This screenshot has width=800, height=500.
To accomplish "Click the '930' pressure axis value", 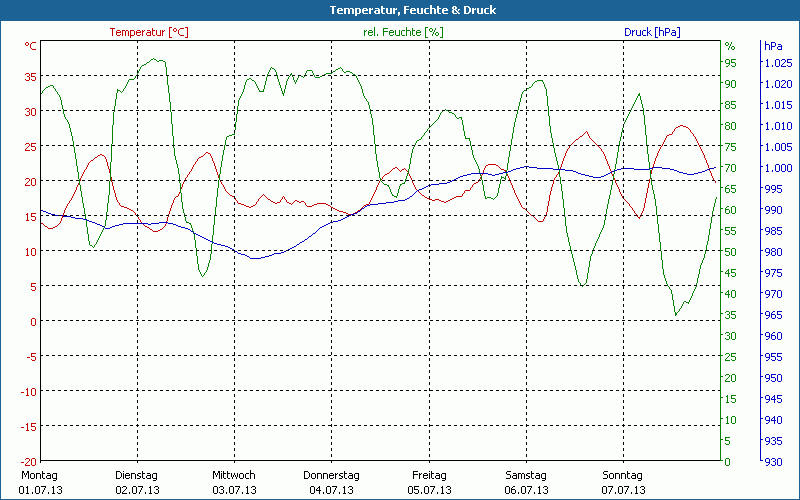I will point(773,462).
